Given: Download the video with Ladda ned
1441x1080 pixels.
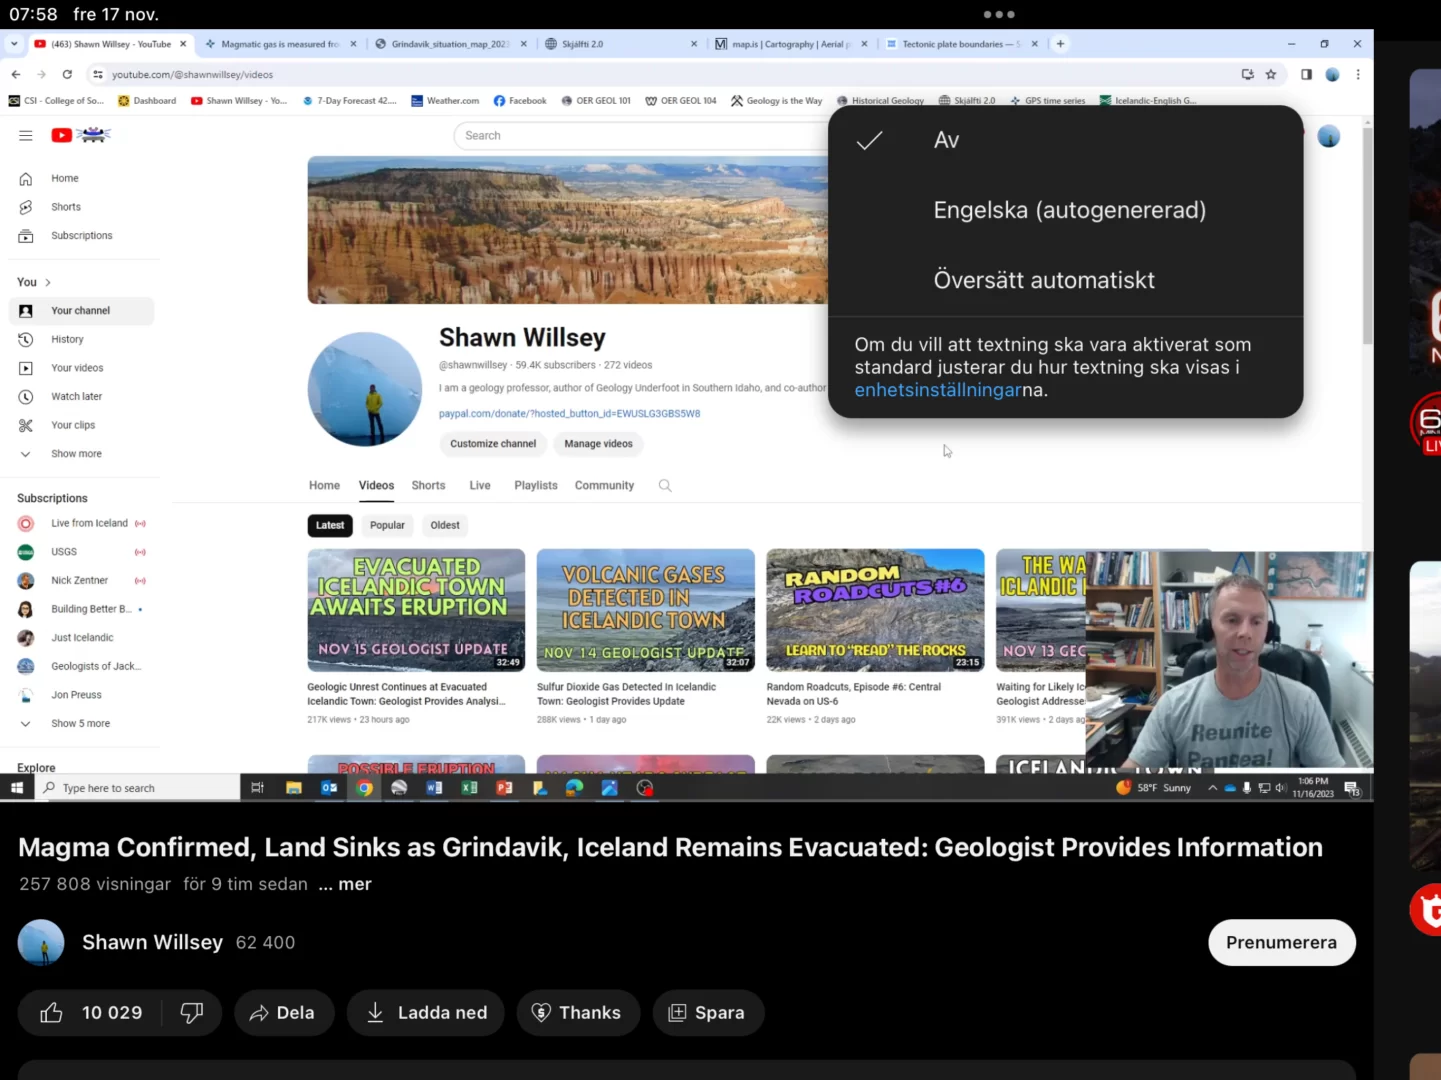Looking at the screenshot, I should tap(426, 1013).
